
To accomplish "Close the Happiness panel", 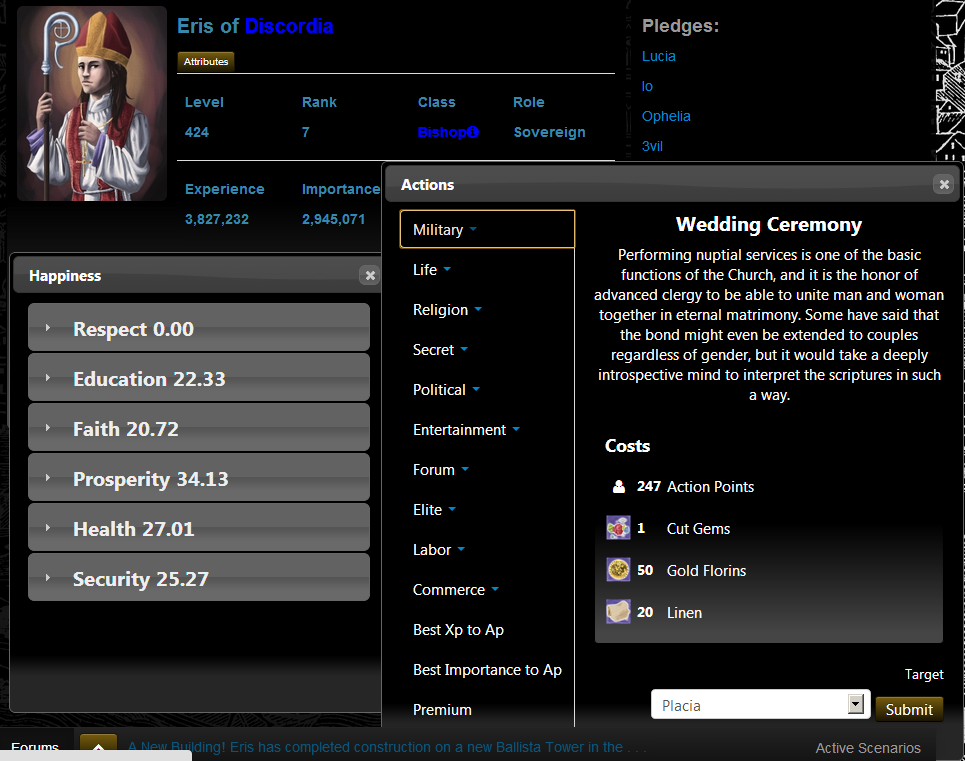I will 370,275.
